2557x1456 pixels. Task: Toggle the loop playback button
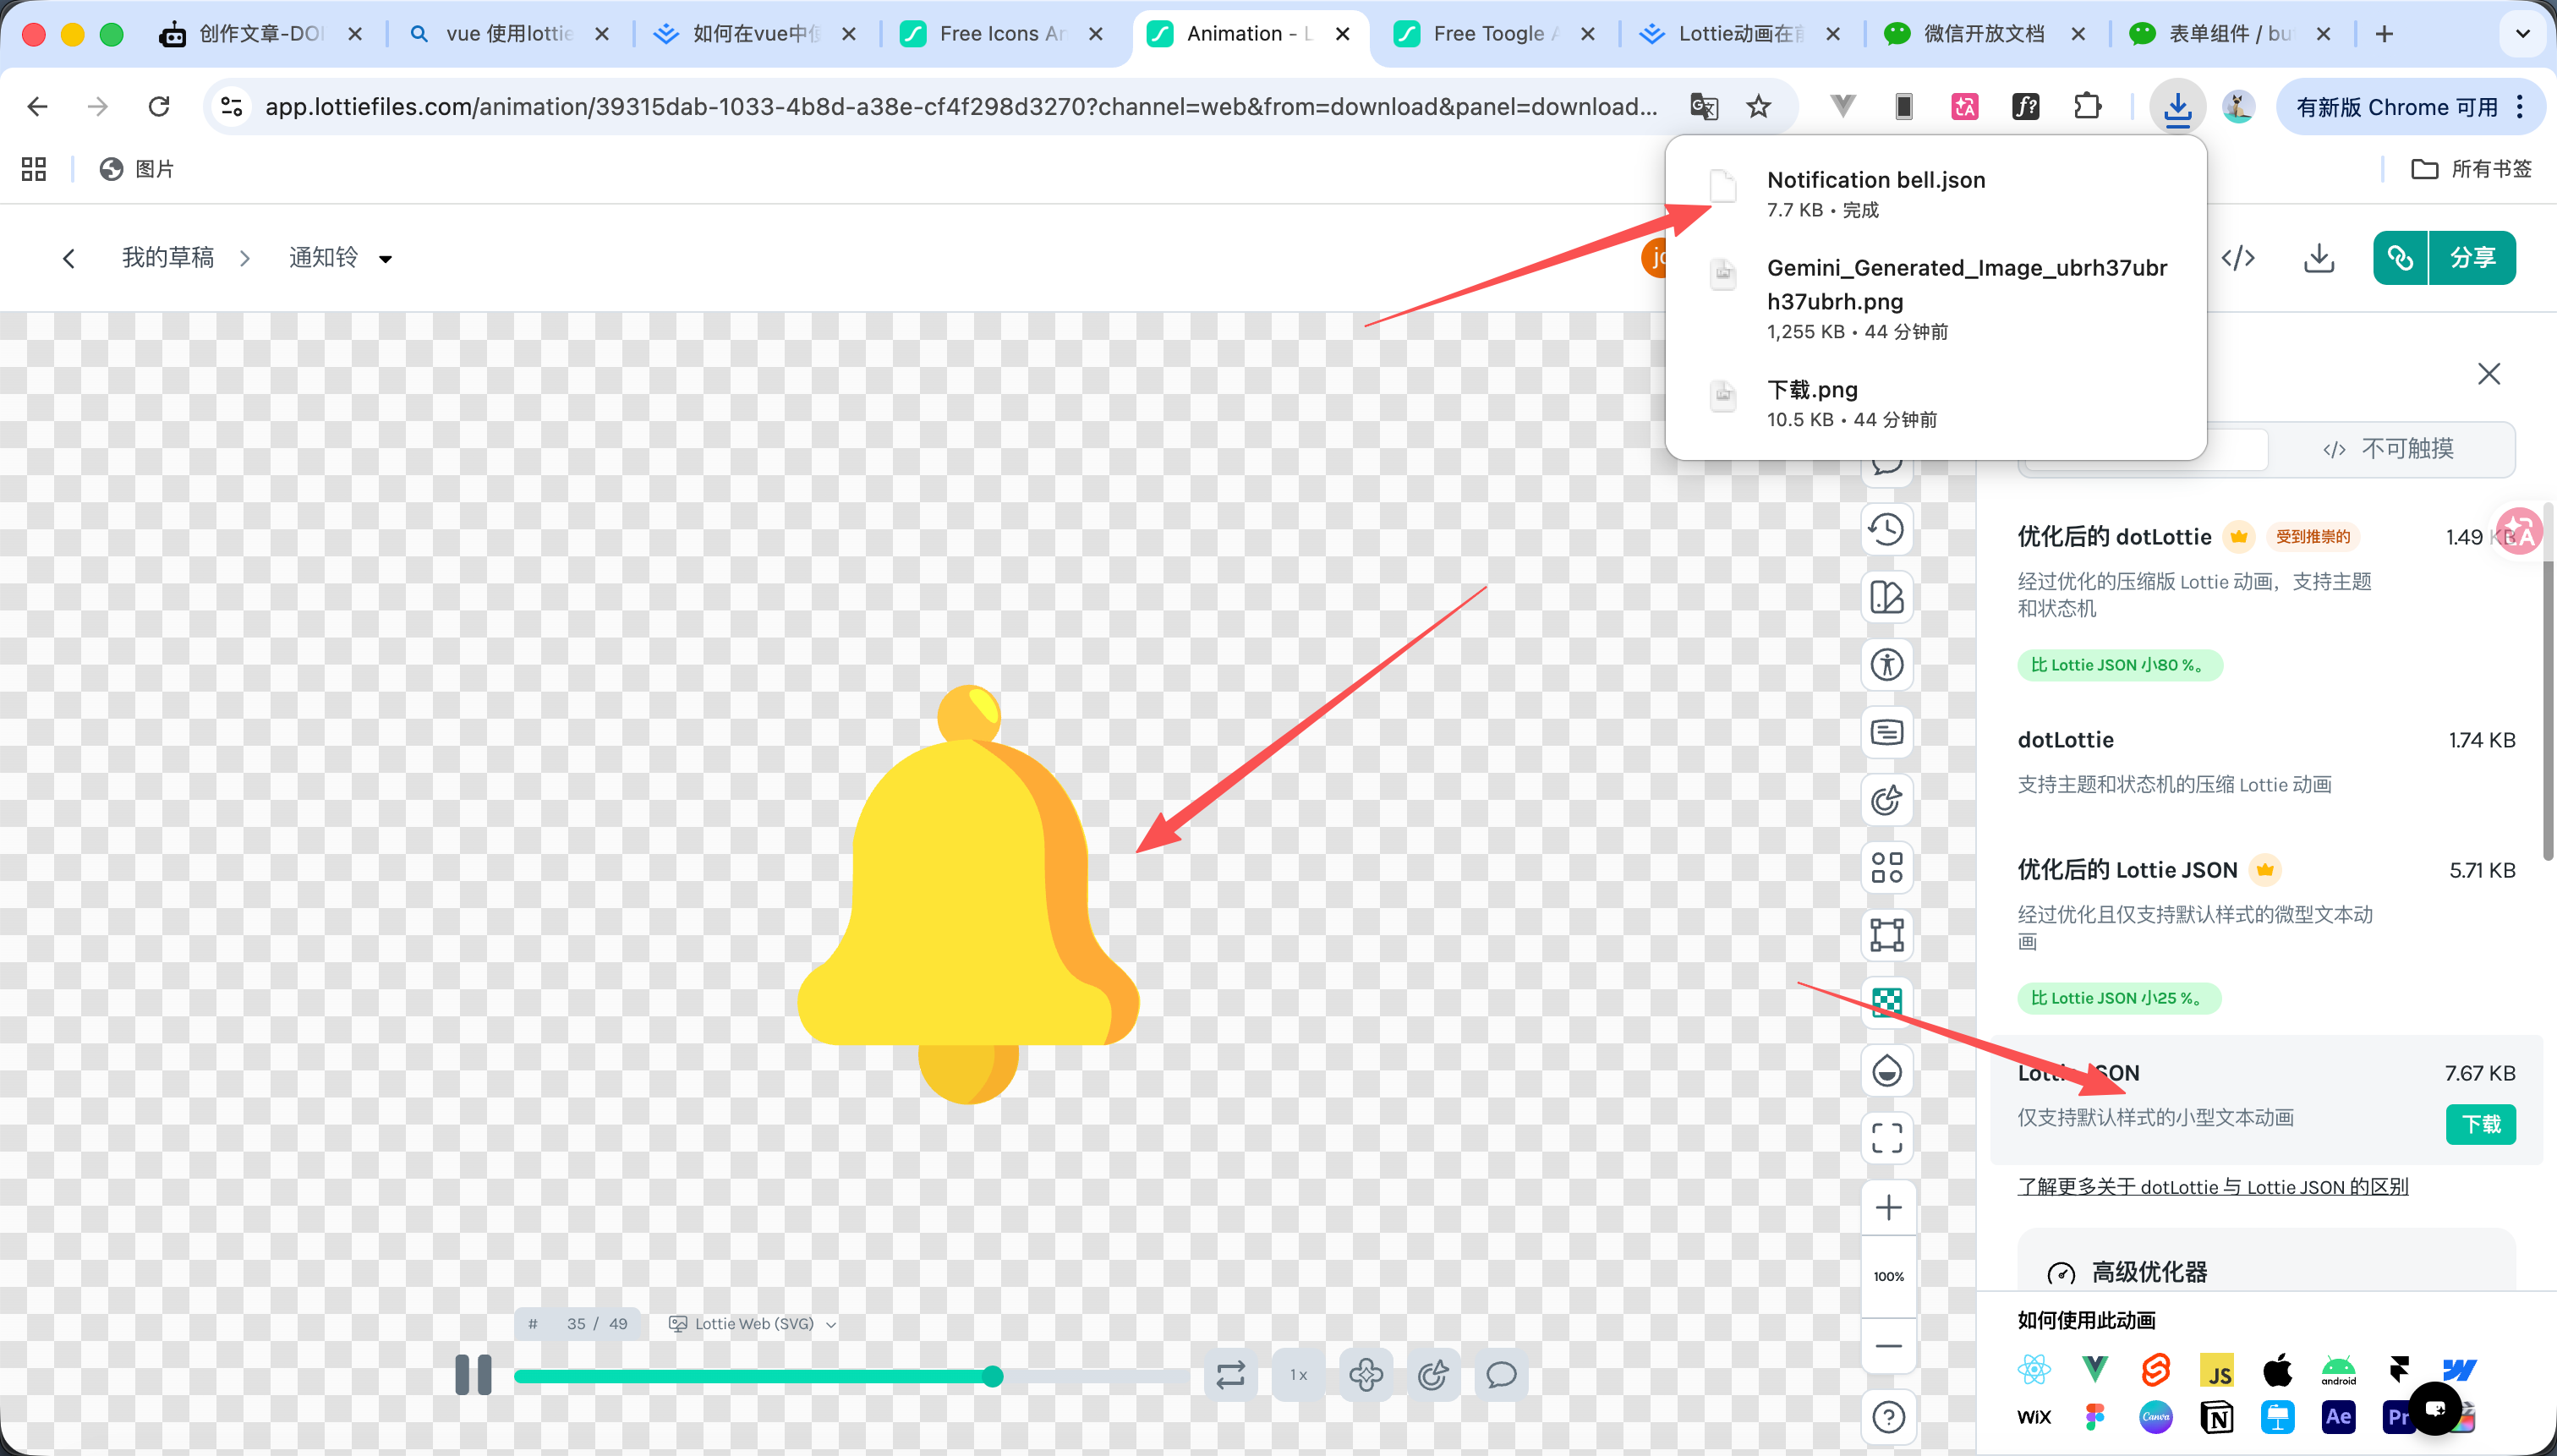[x=1231, y=1375]
